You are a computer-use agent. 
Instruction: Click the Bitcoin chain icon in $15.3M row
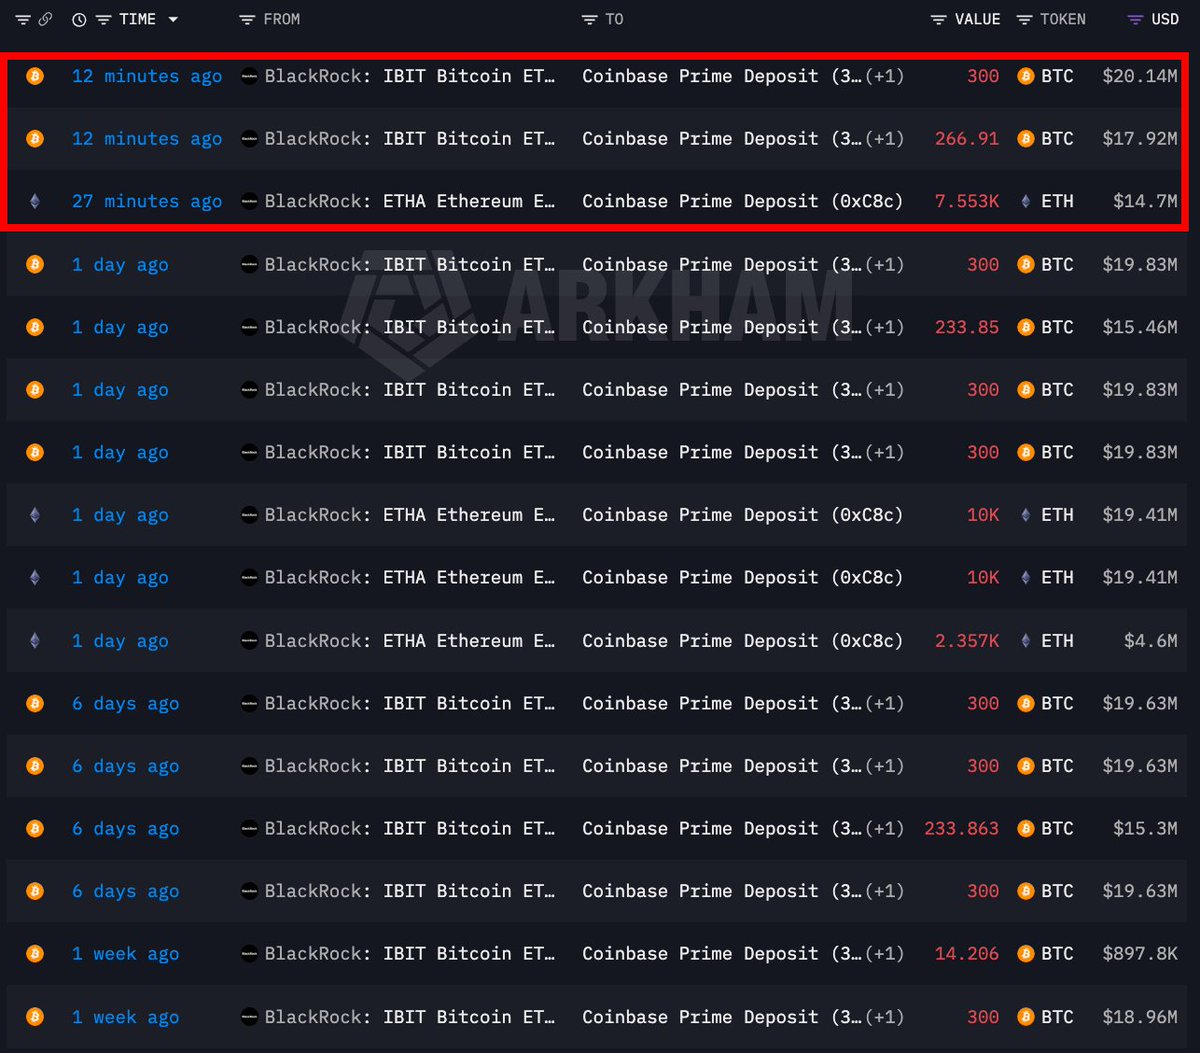pyautogui.click(x=35, y=829)
